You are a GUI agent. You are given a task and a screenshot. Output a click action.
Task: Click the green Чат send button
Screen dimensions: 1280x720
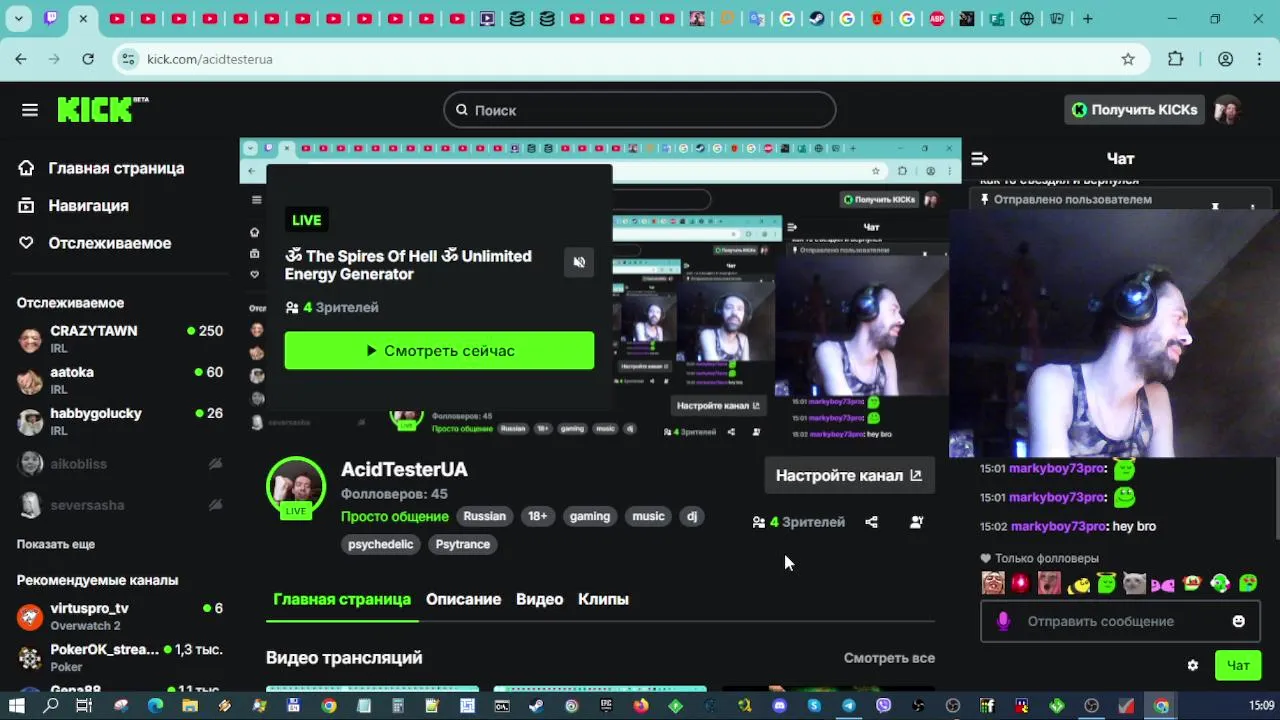point(1238,666)
